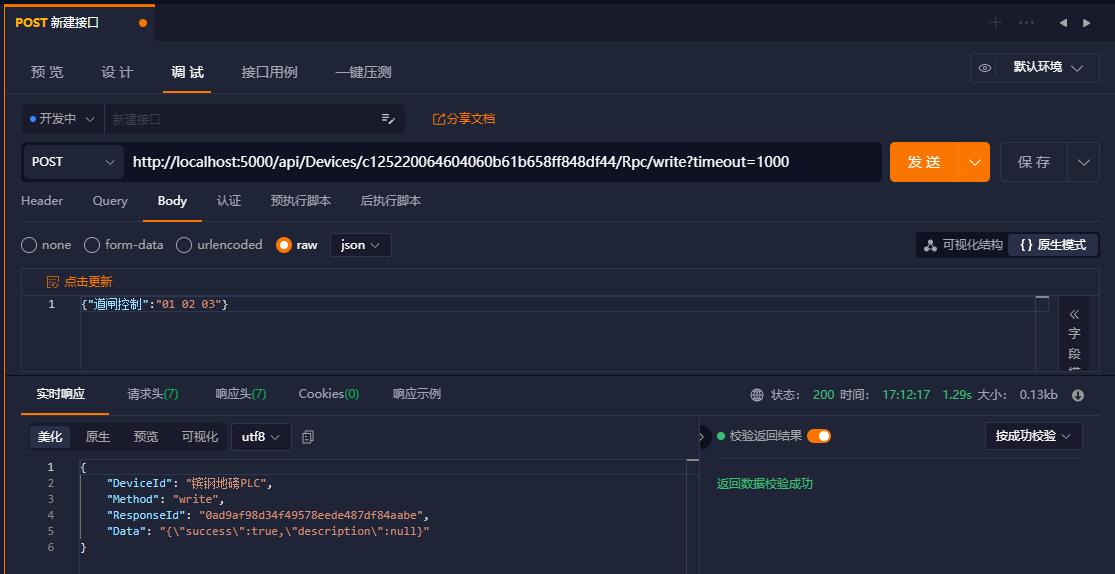
Task: Click the environment eye preview icon
Action: click(985, 68)
